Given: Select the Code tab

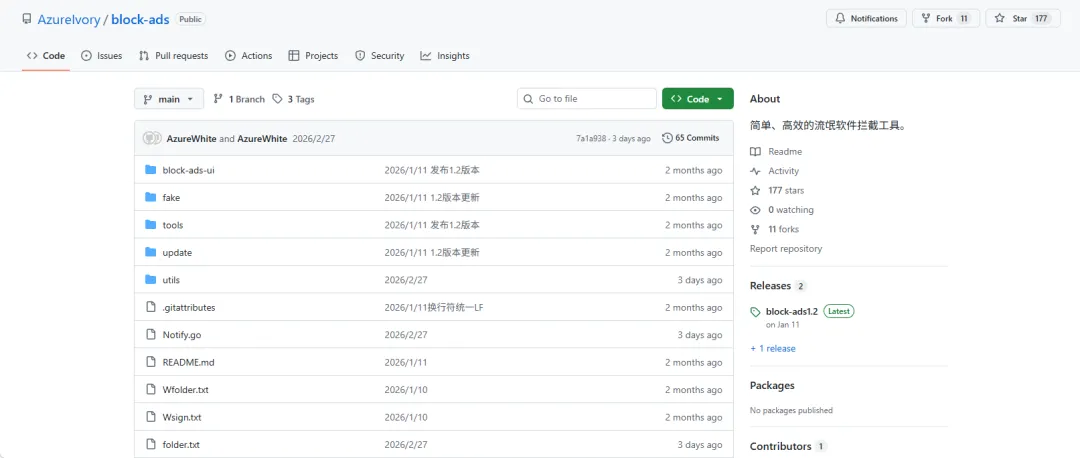Looking at the screenshot, I should [x=45, y=56].
